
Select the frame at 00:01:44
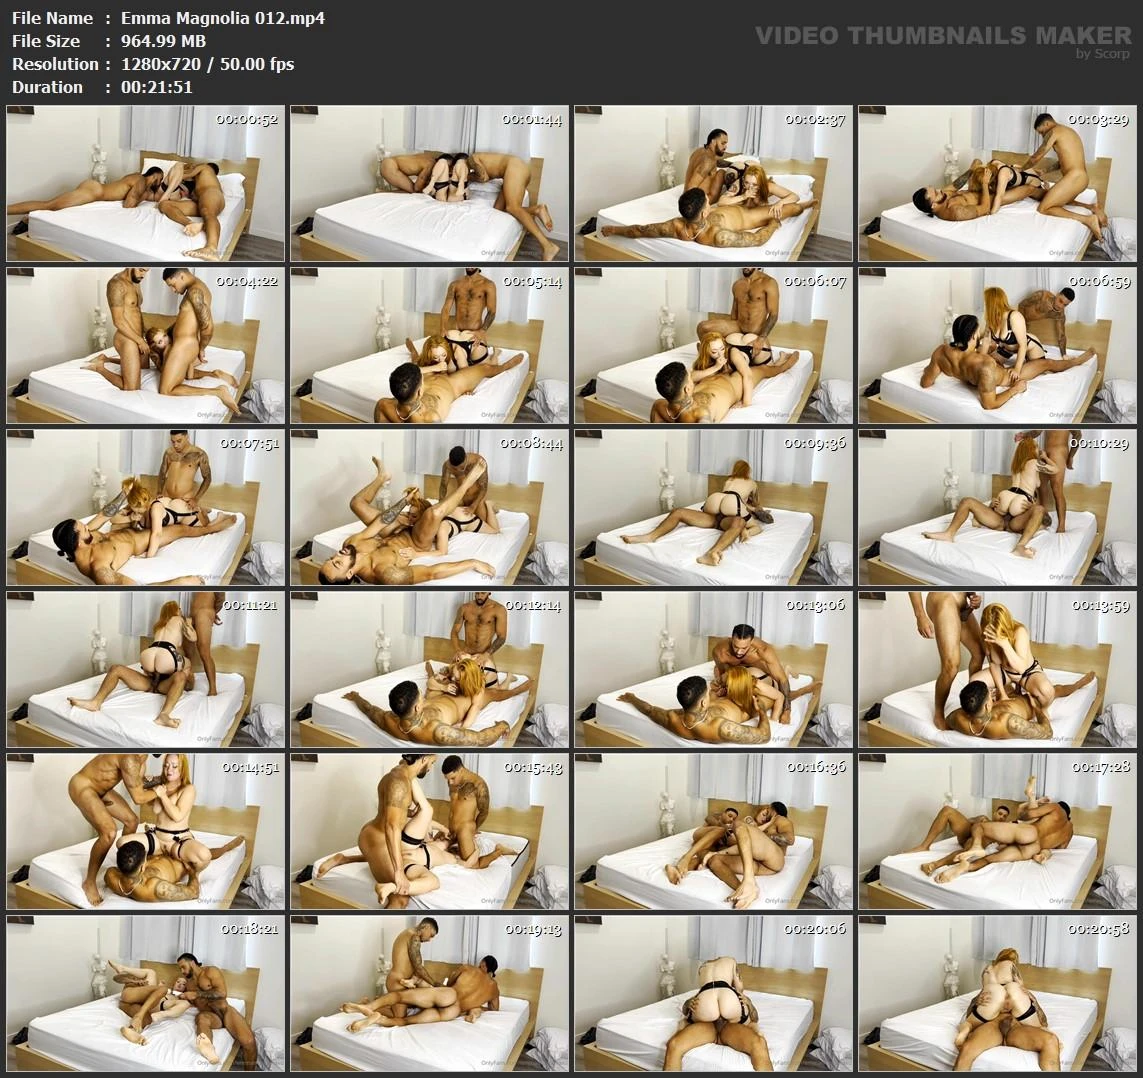point(429,184)
